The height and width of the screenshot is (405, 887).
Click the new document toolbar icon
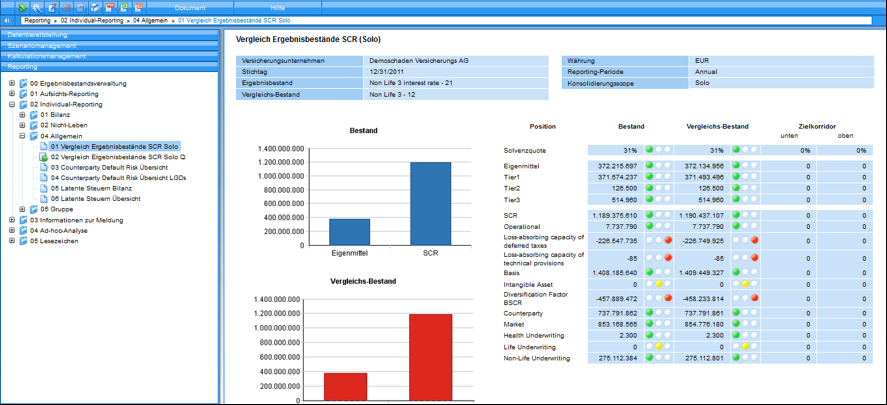(x=51, y=7)
